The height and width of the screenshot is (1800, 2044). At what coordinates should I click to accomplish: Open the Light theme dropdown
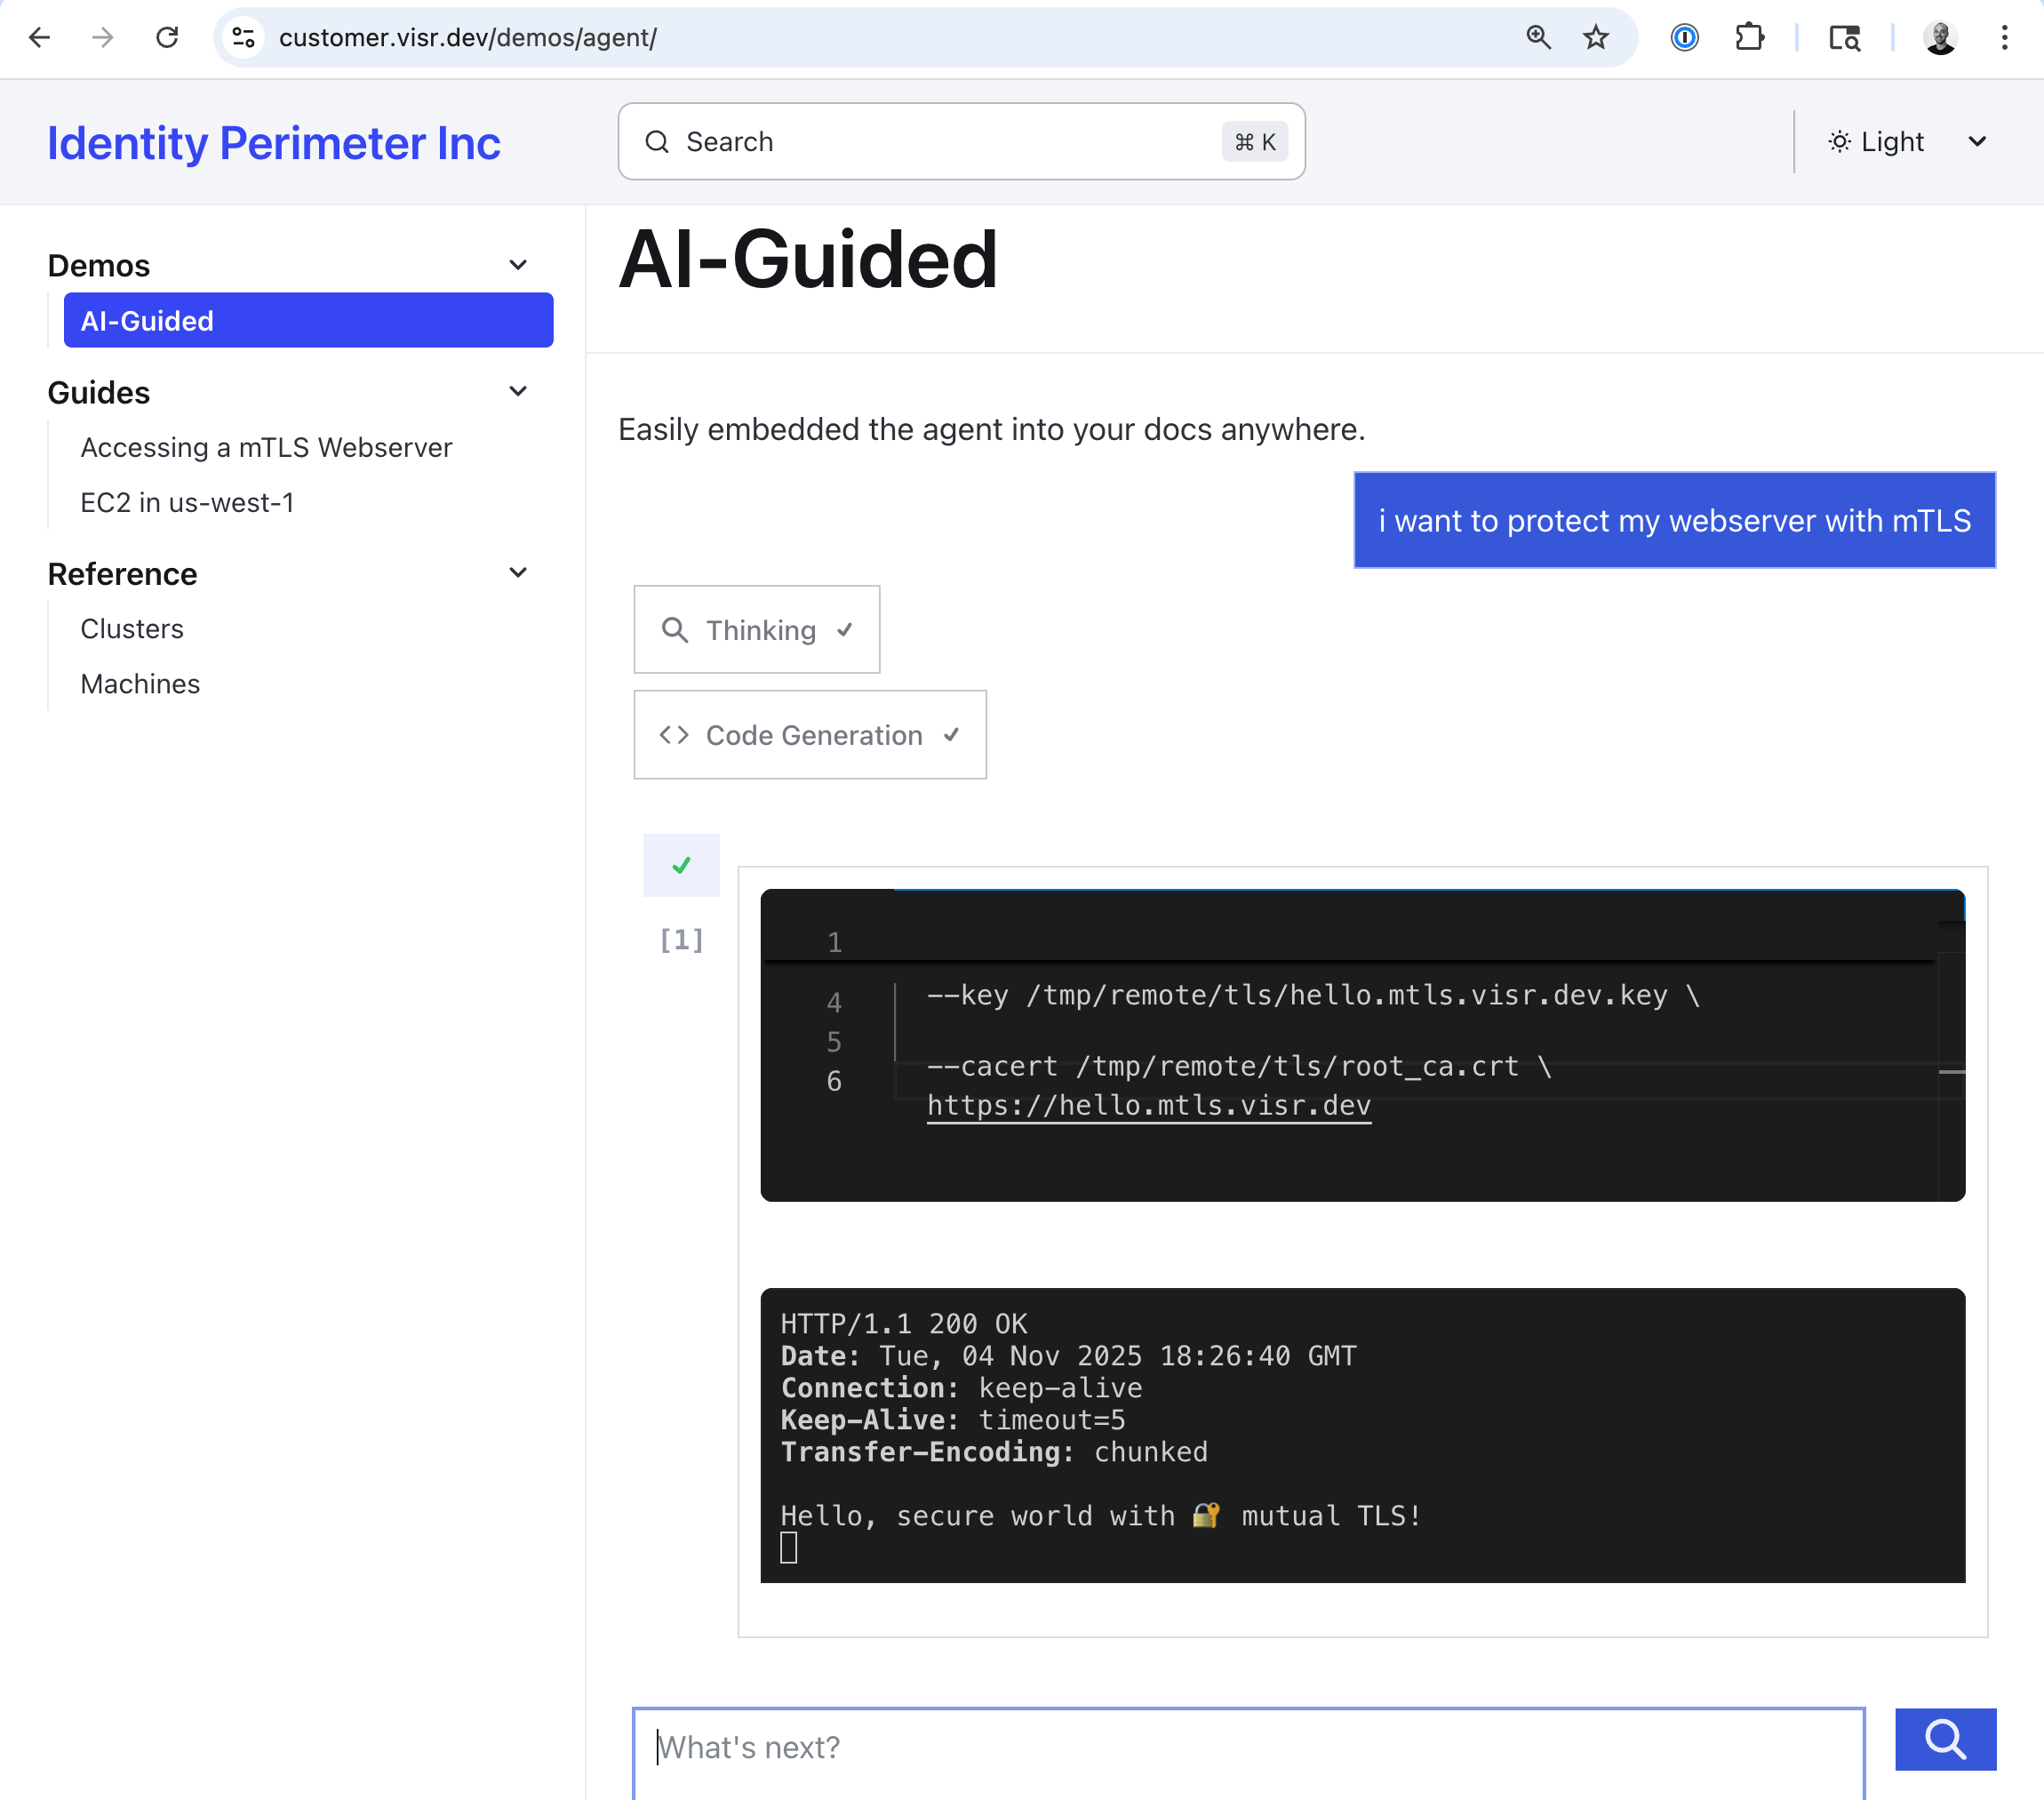[1977, 141]
